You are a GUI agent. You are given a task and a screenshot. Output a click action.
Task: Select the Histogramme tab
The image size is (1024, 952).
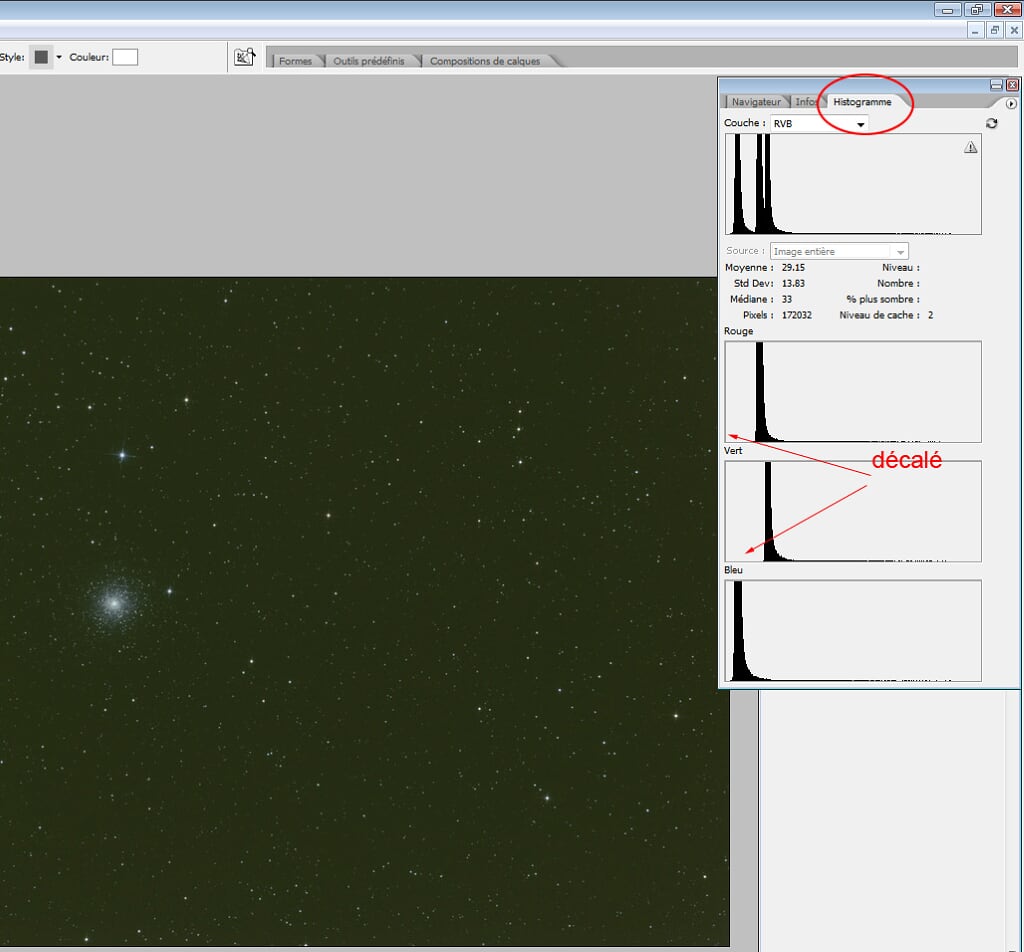862,102
